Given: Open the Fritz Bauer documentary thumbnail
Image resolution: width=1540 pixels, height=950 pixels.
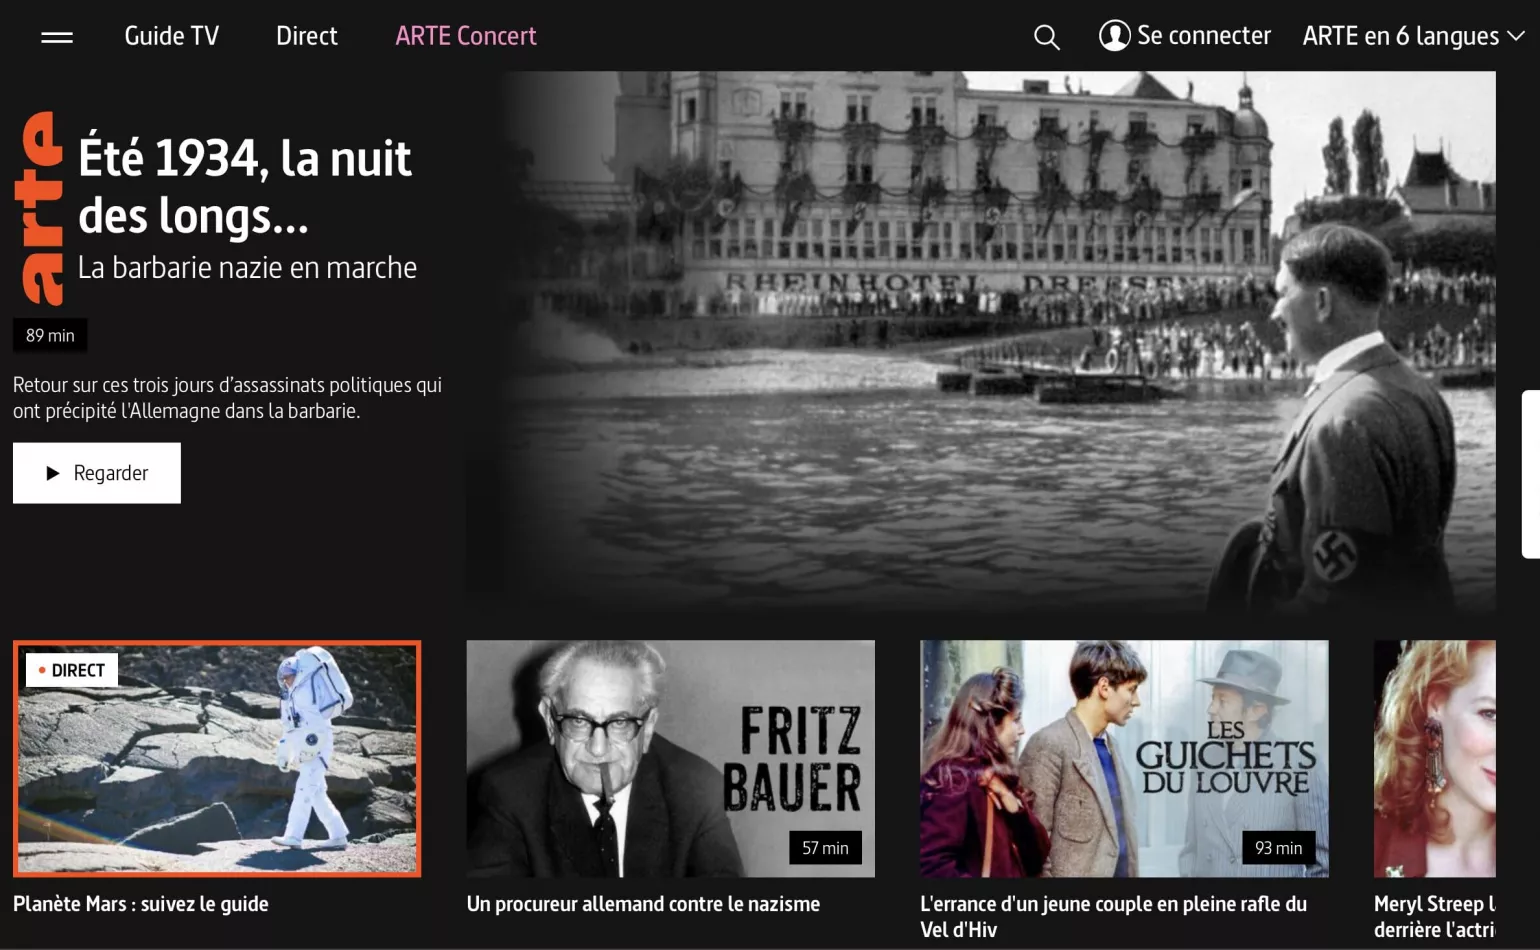Looking at the screenshot, I should coord(670,758).
